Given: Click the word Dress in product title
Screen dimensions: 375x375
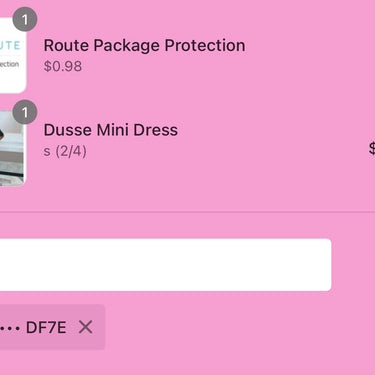Looking at the screenshot, I should tap(156, 130).
